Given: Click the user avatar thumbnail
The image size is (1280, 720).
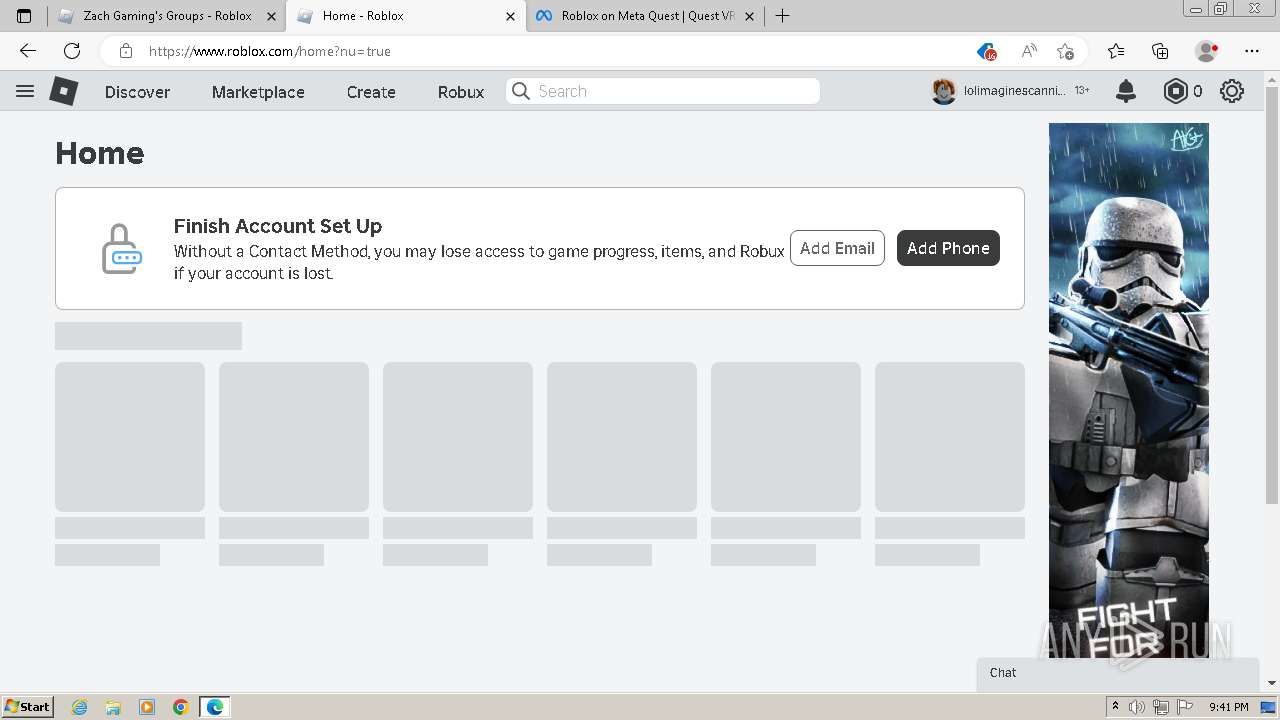Looking at the screenshot, I should [944, 91].
